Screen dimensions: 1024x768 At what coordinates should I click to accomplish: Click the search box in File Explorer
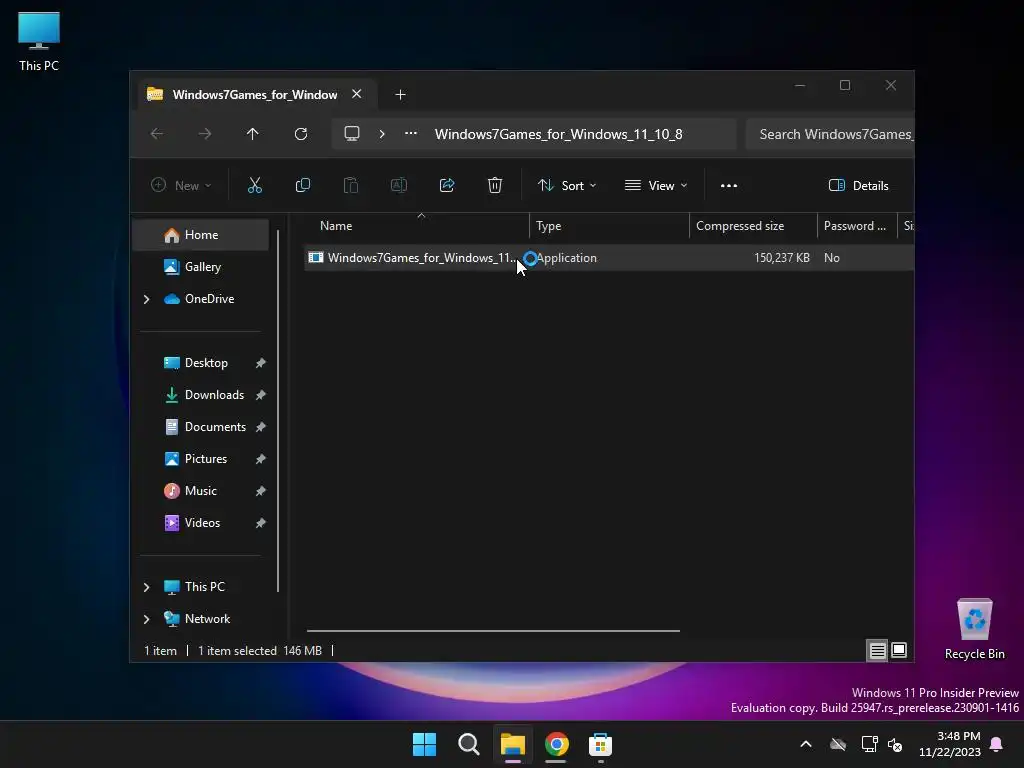(830, 134)
